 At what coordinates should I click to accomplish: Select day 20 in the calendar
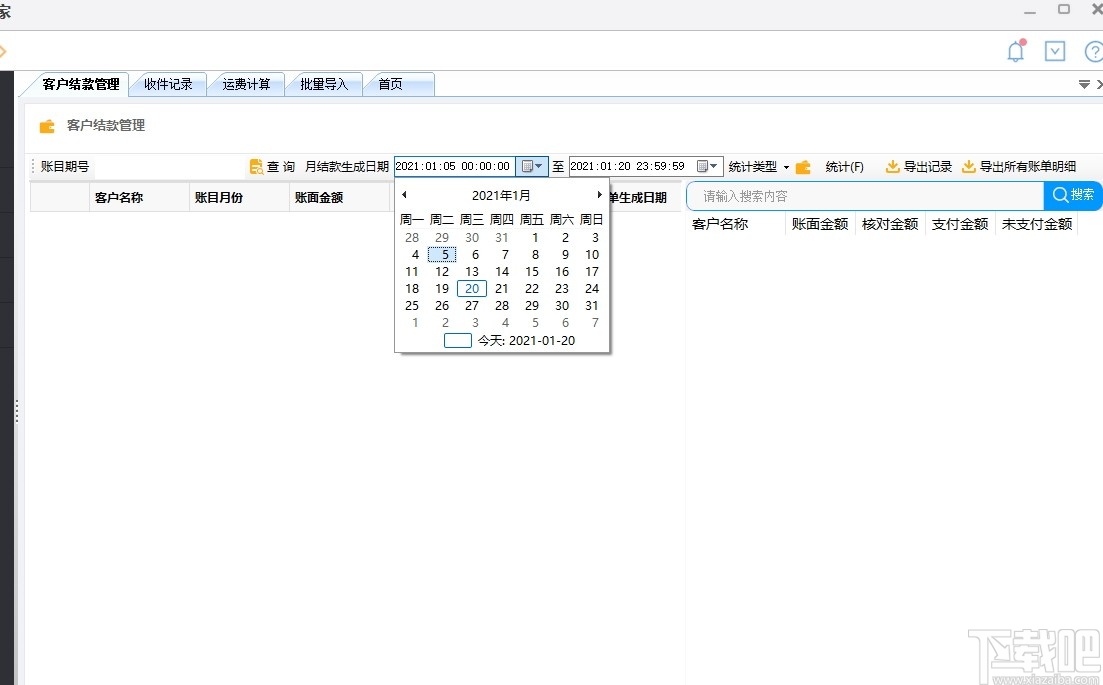point(471,288)
